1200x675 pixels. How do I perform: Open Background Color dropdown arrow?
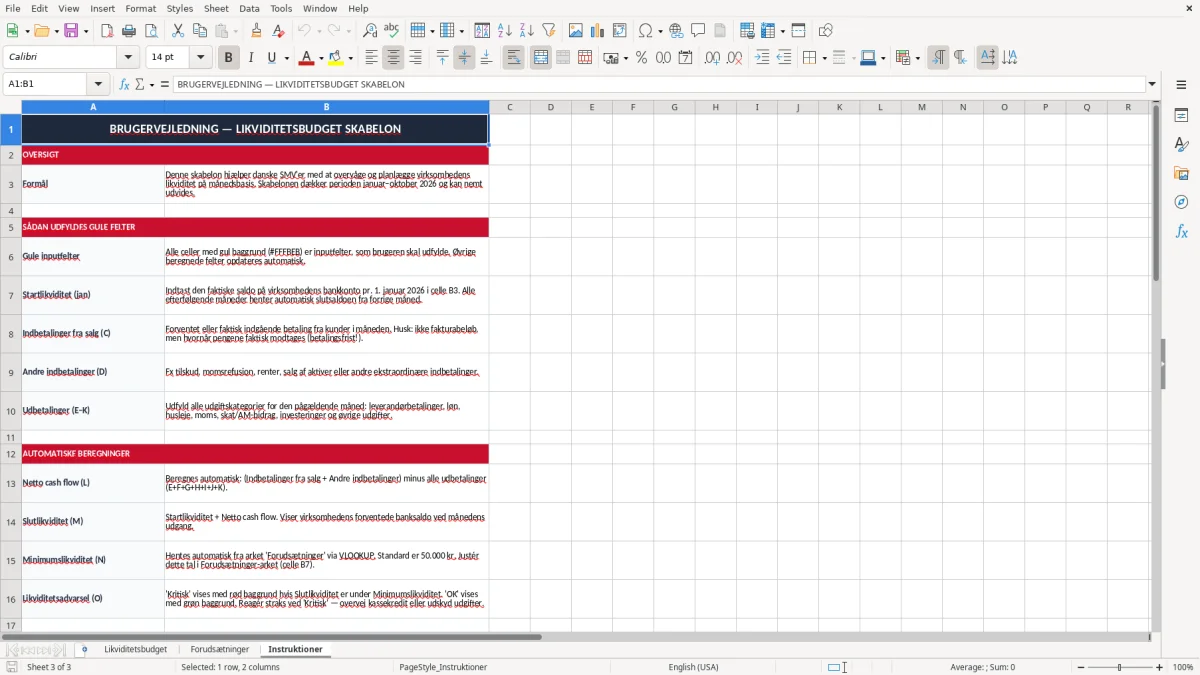pyautogui.click(x=349, y=58)
